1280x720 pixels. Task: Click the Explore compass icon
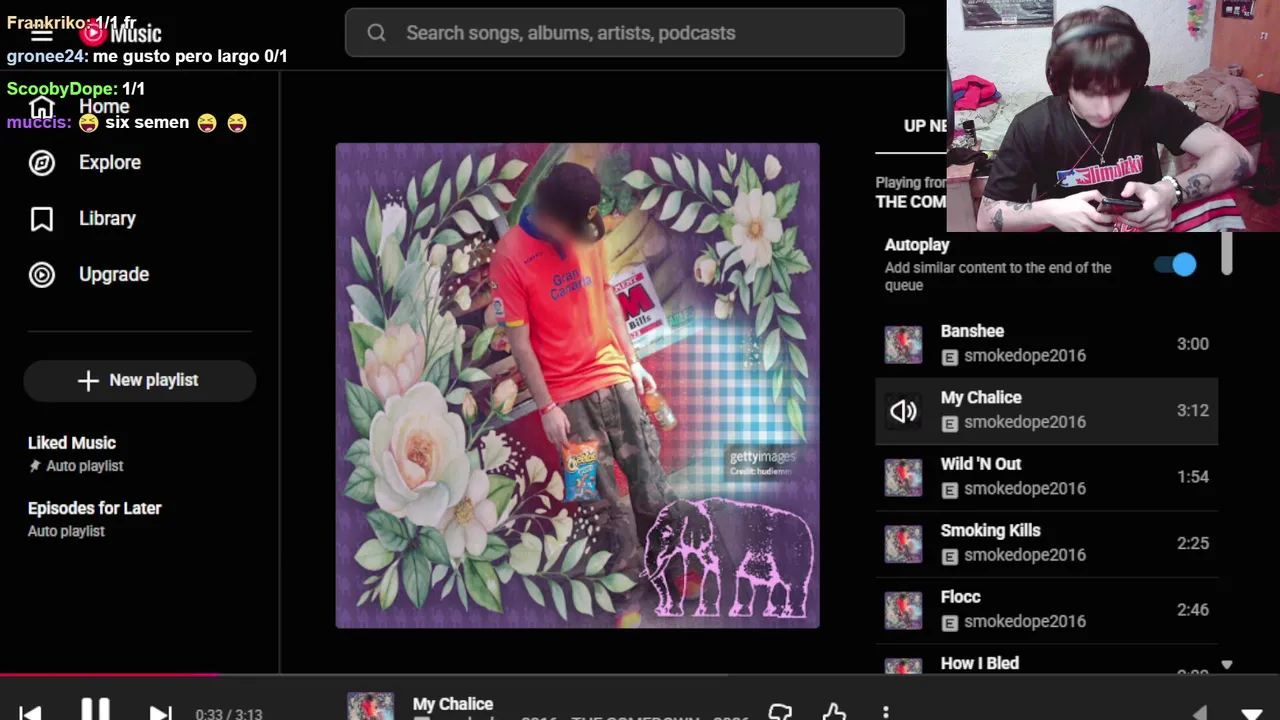[42, 162]
